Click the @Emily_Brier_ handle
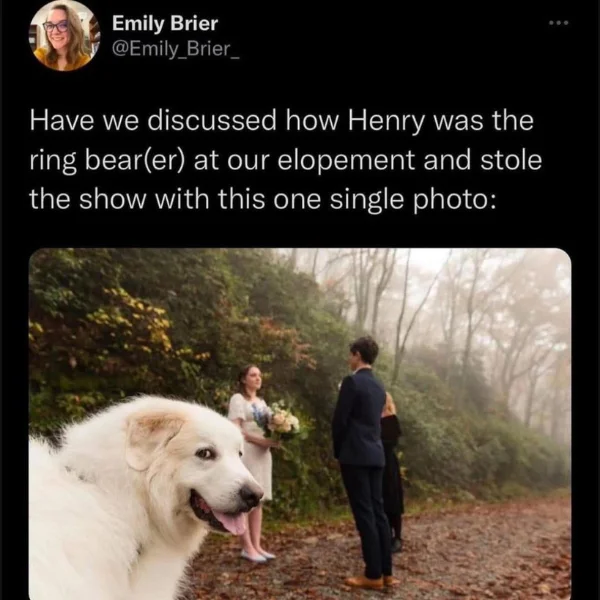 pyautogui.click(x=176, y=49)
